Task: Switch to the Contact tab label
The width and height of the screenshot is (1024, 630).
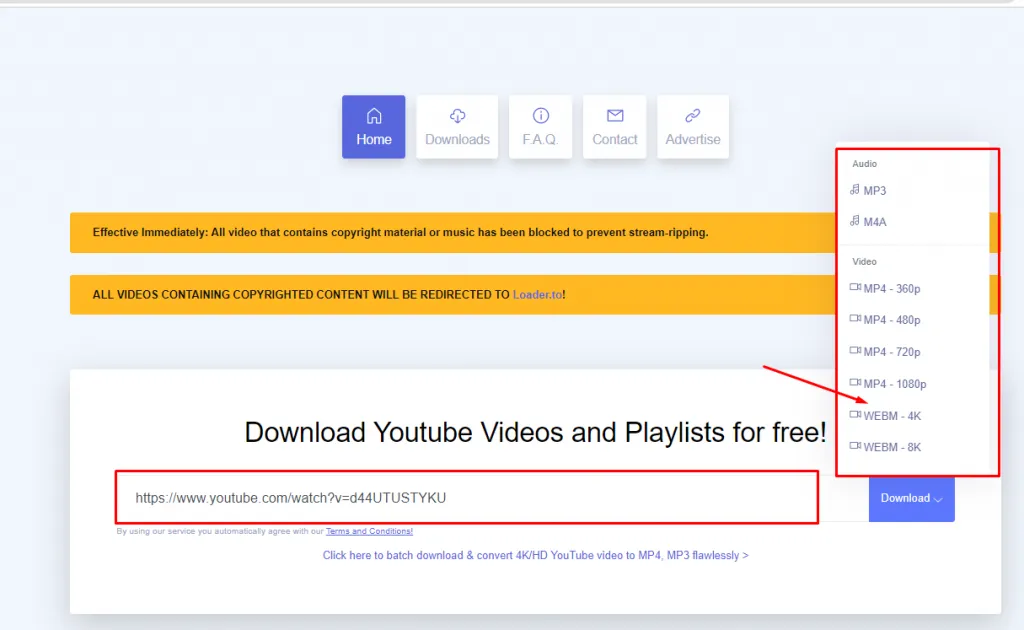Action: click(x=615, y=139)
